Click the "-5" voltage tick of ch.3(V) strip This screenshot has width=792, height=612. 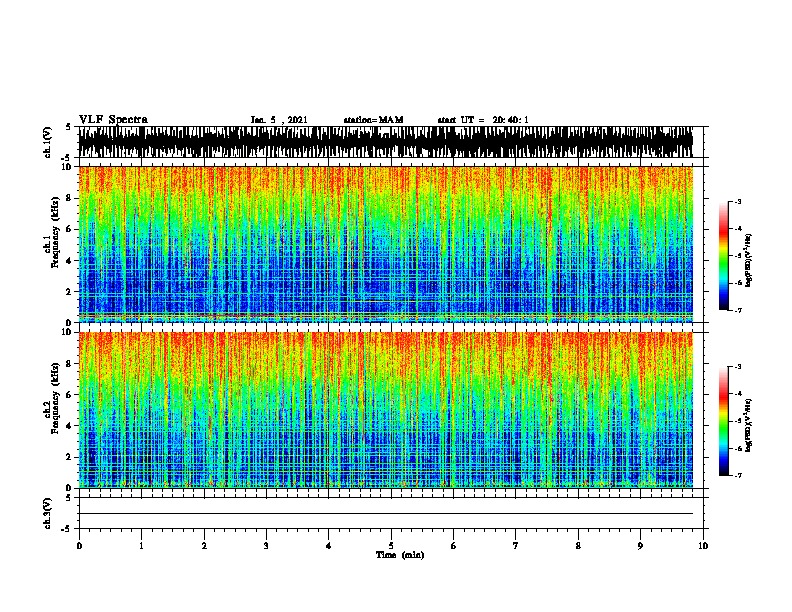pyautogui.click(x=67, y=529)
